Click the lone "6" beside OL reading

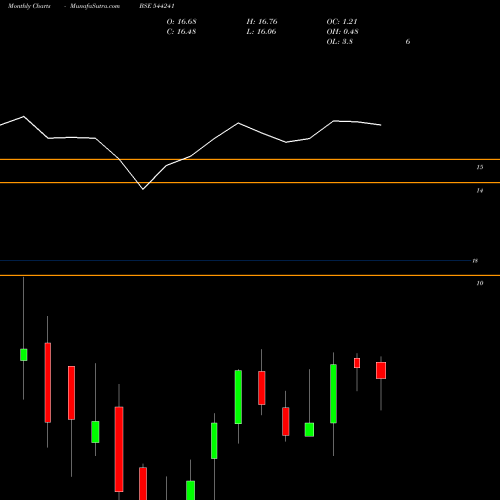tap(408, 42)
